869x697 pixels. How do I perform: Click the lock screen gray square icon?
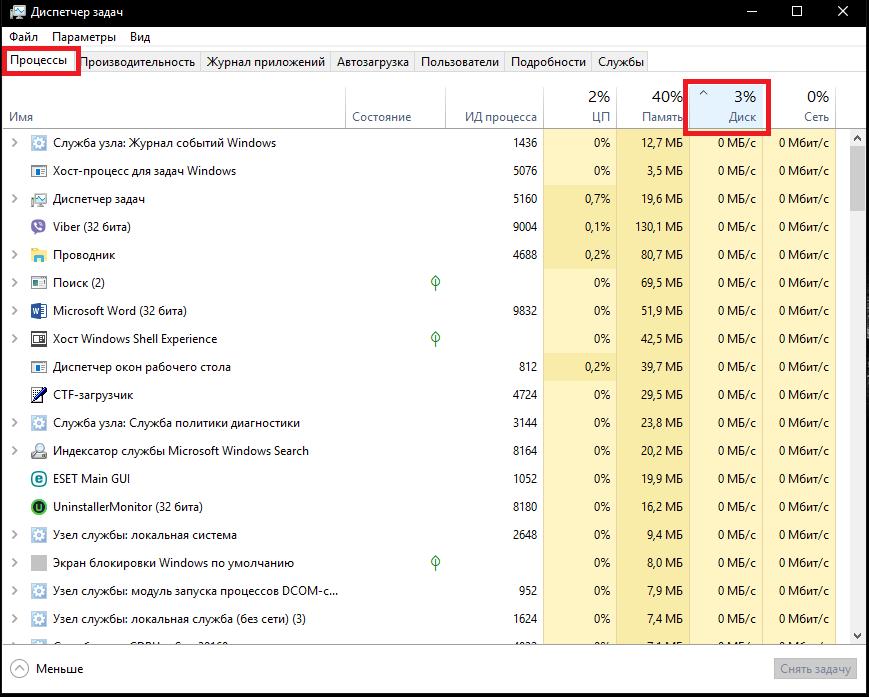(38, 563)
